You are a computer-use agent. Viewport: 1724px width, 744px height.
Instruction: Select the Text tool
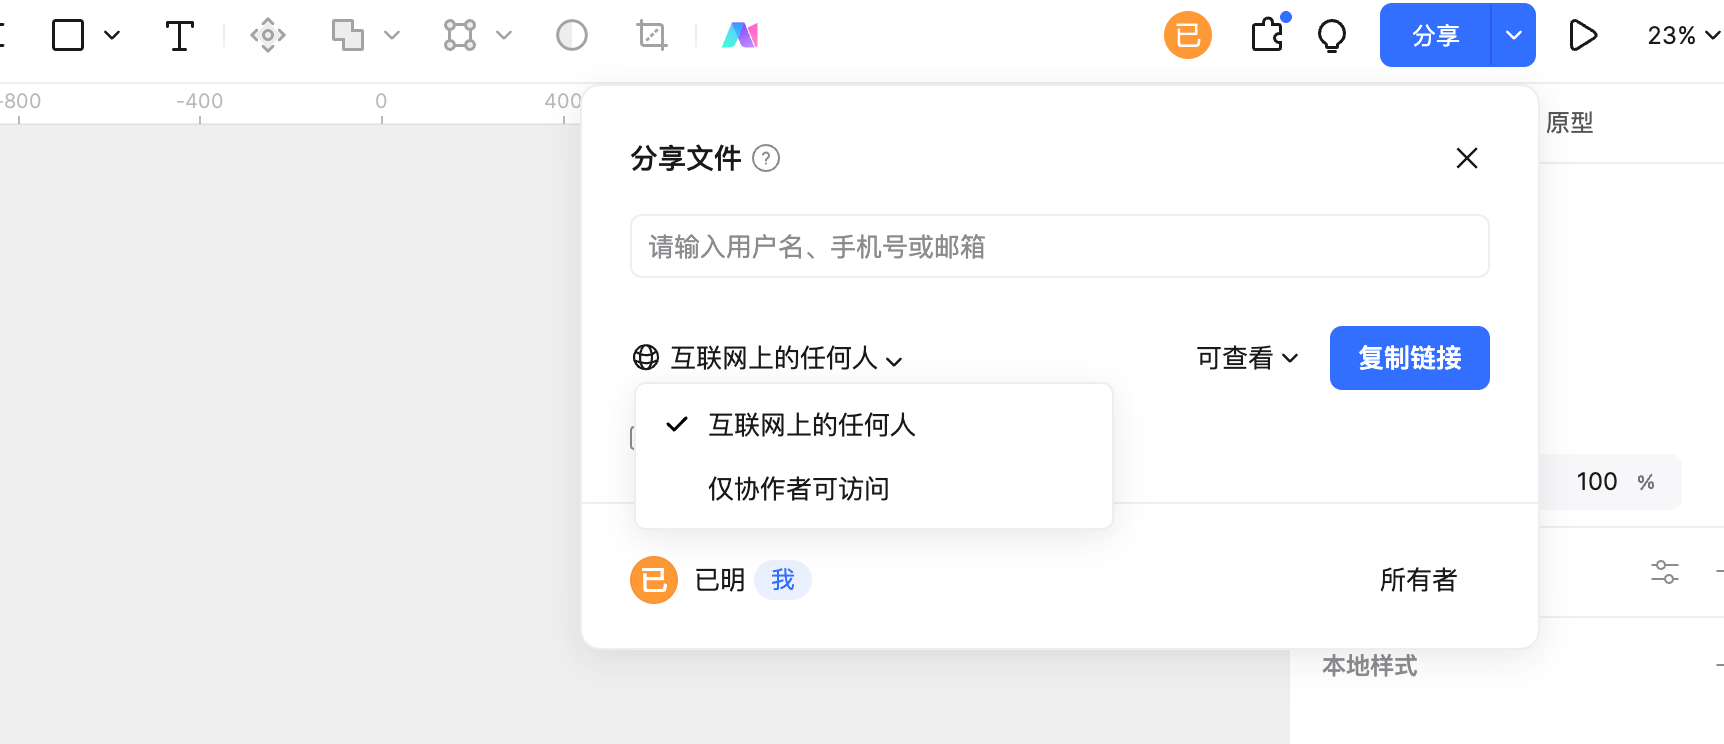179,36
